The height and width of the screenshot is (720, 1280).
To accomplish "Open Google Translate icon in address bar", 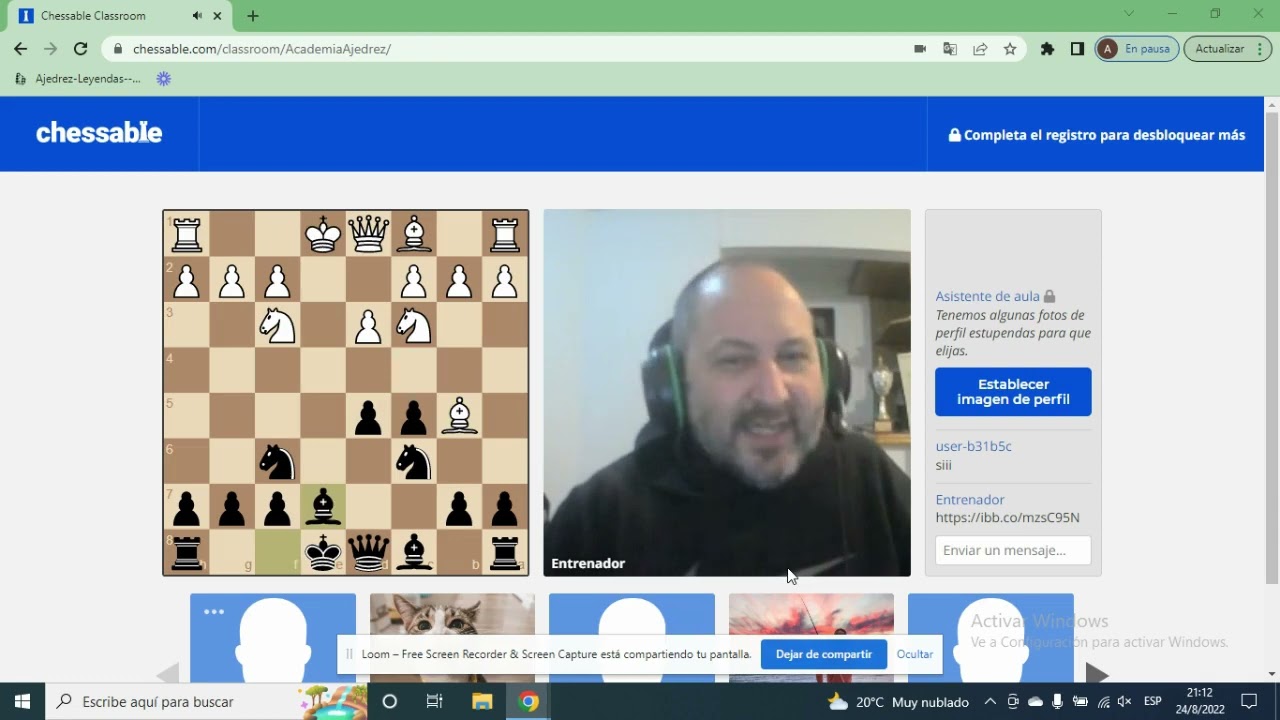I will coord(950,49).
